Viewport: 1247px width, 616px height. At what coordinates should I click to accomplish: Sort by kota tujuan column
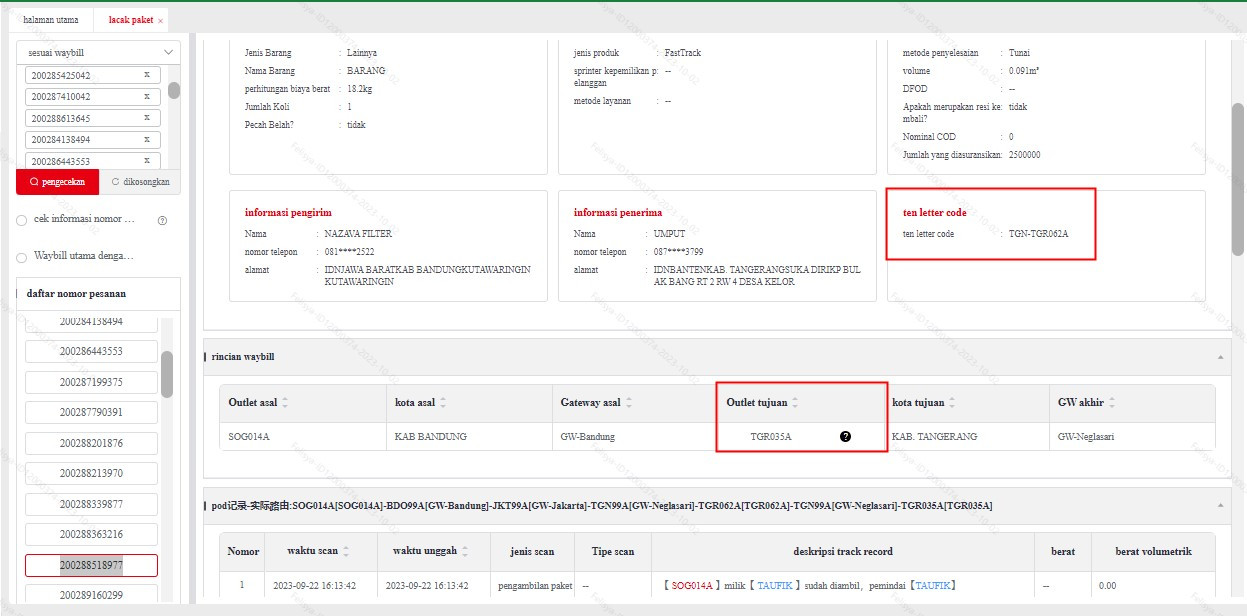[952, 403]
